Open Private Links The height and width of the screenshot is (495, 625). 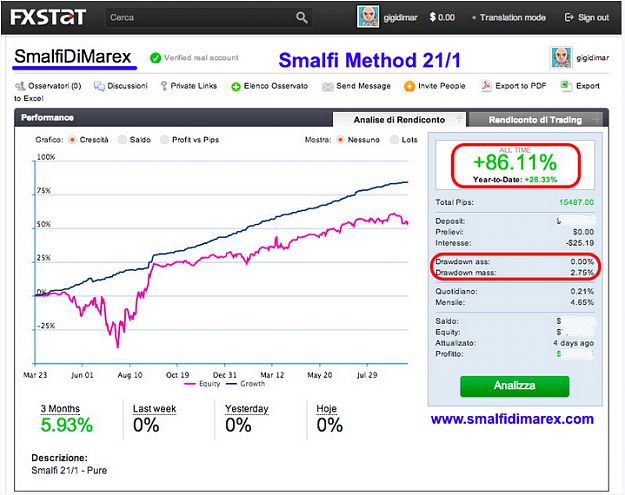pos(194,86)
